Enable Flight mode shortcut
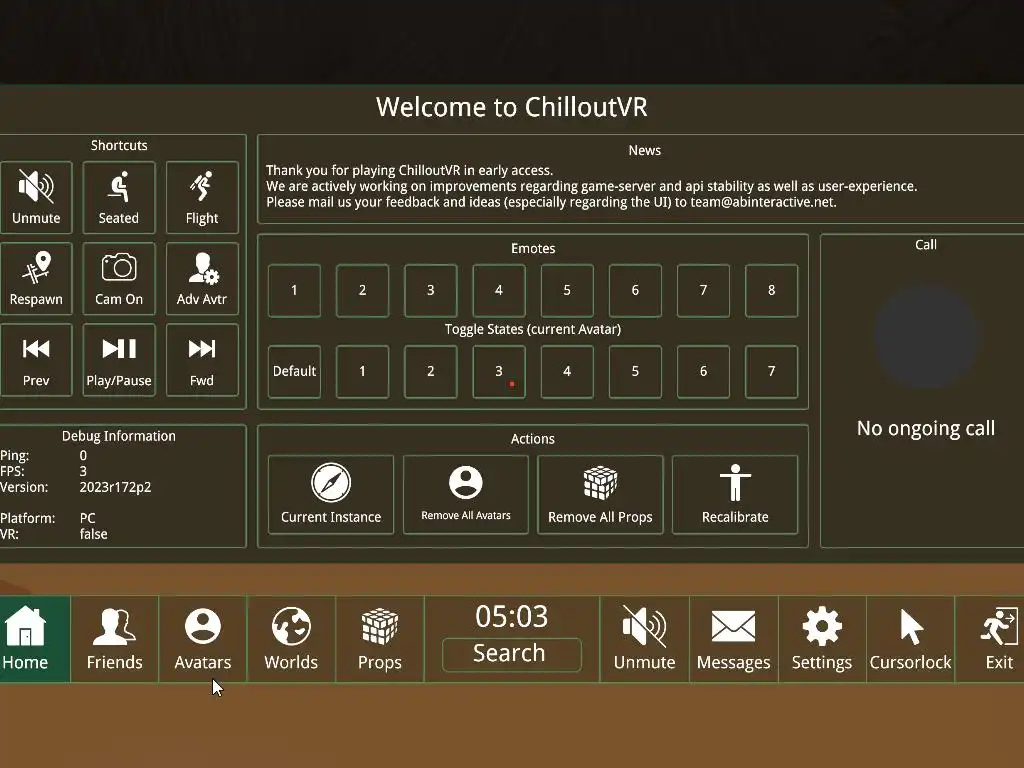This screenshot has height=768, width=1024. pos(202,197)
